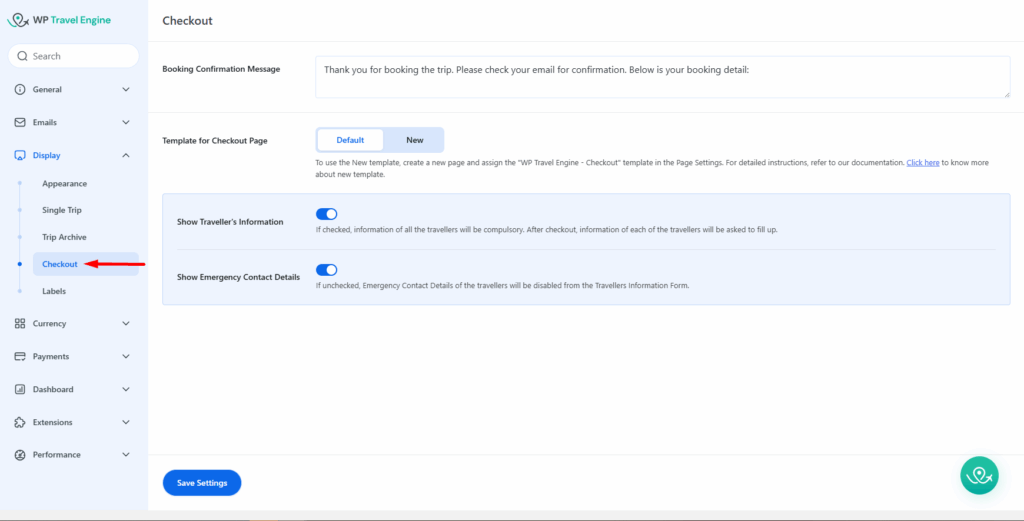Click the Payments card icon
The height and width of the screenshot is (521, 1024).
click(x=20, y=357)
